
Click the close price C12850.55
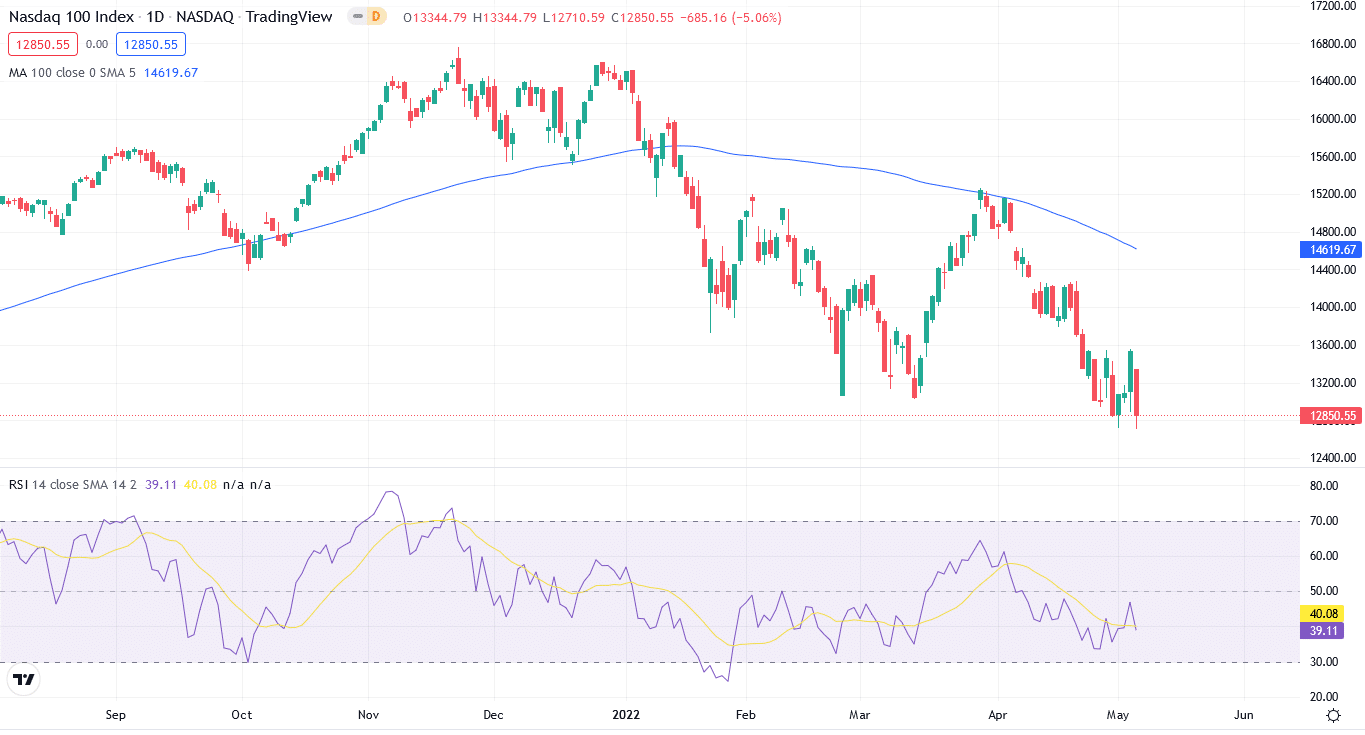643,18
